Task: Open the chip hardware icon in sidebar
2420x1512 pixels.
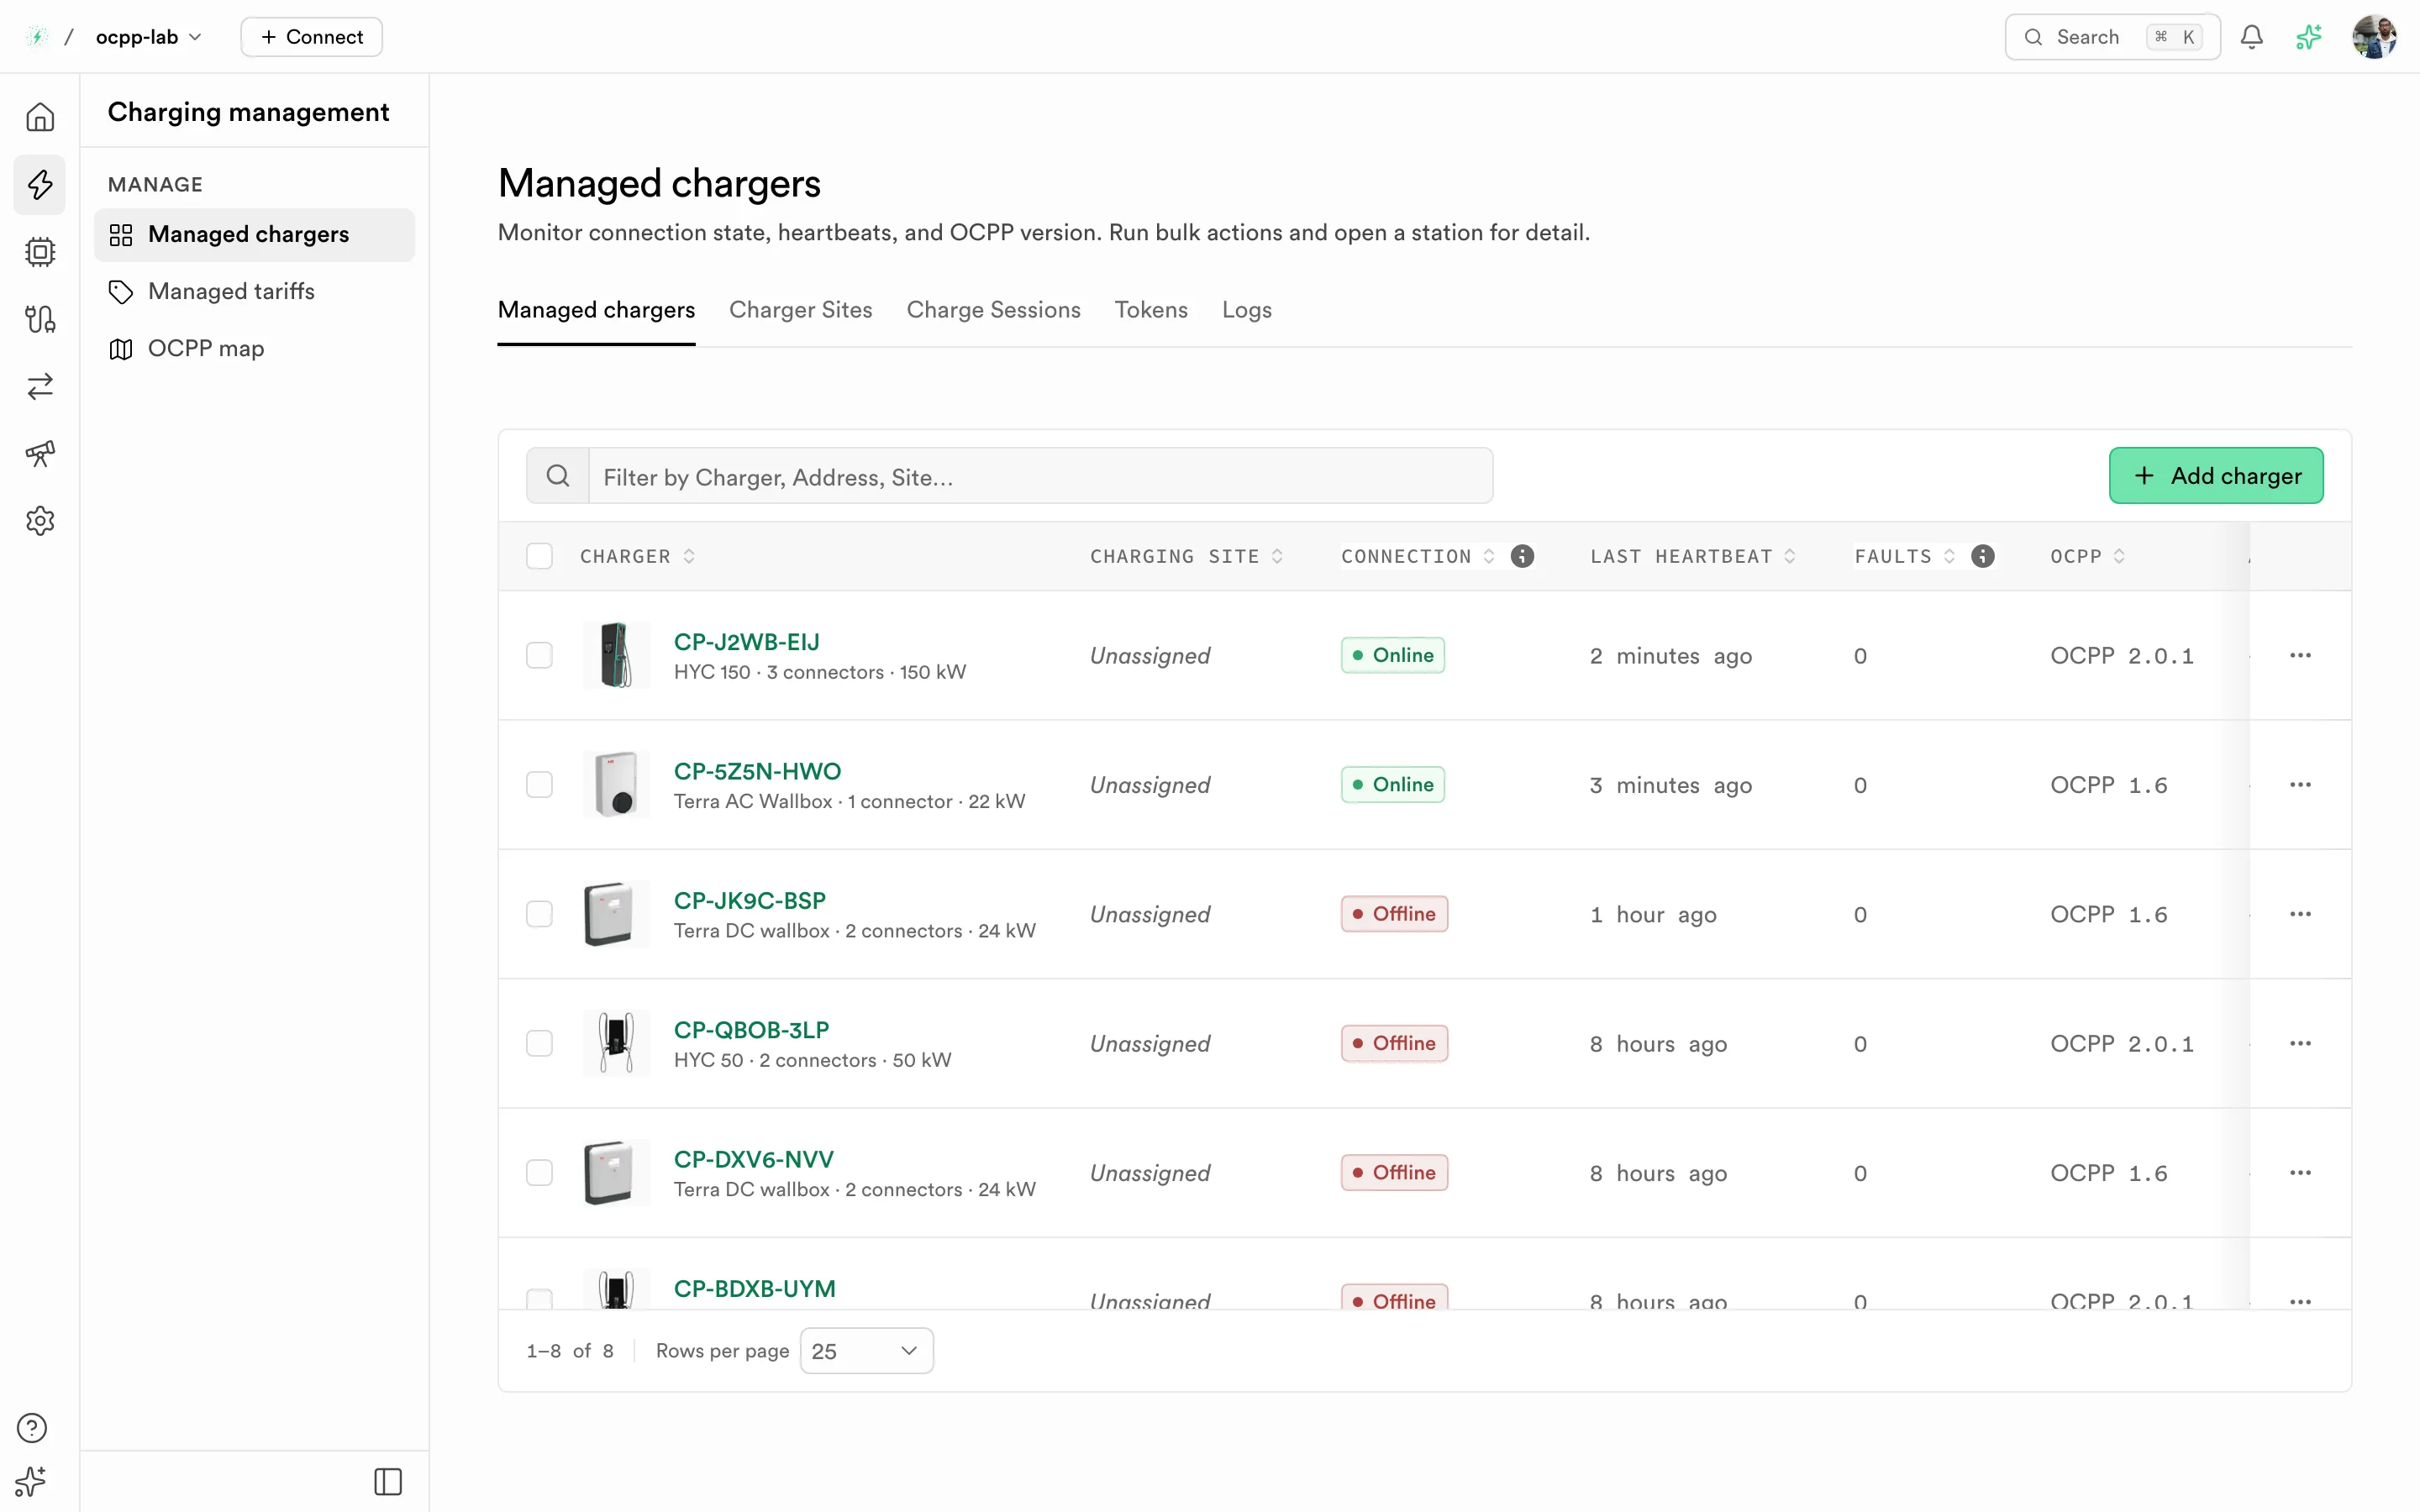Action: click(x=40, y=251)
